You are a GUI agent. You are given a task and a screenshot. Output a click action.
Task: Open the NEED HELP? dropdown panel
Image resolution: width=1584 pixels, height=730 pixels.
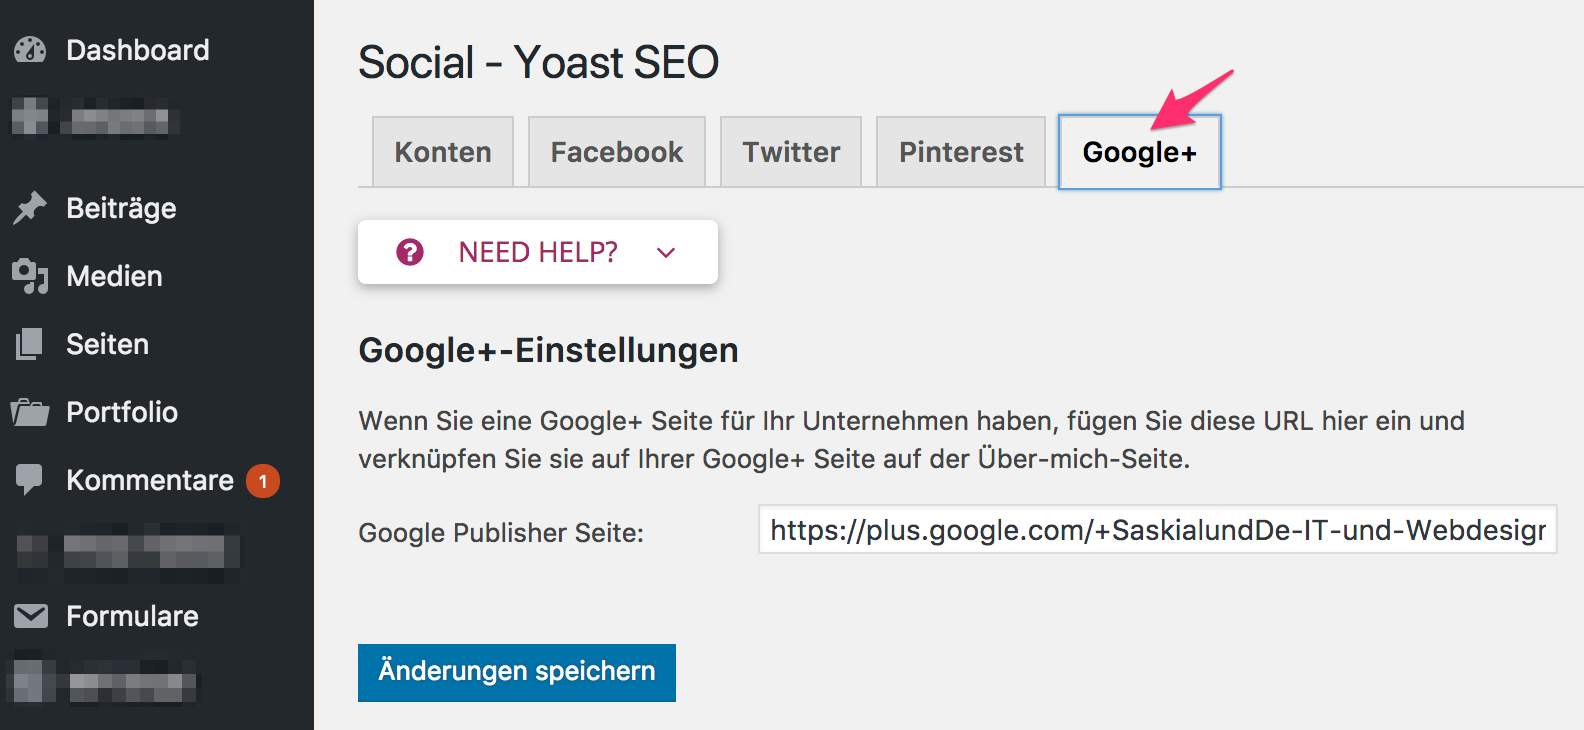click(x=538, y=252)
